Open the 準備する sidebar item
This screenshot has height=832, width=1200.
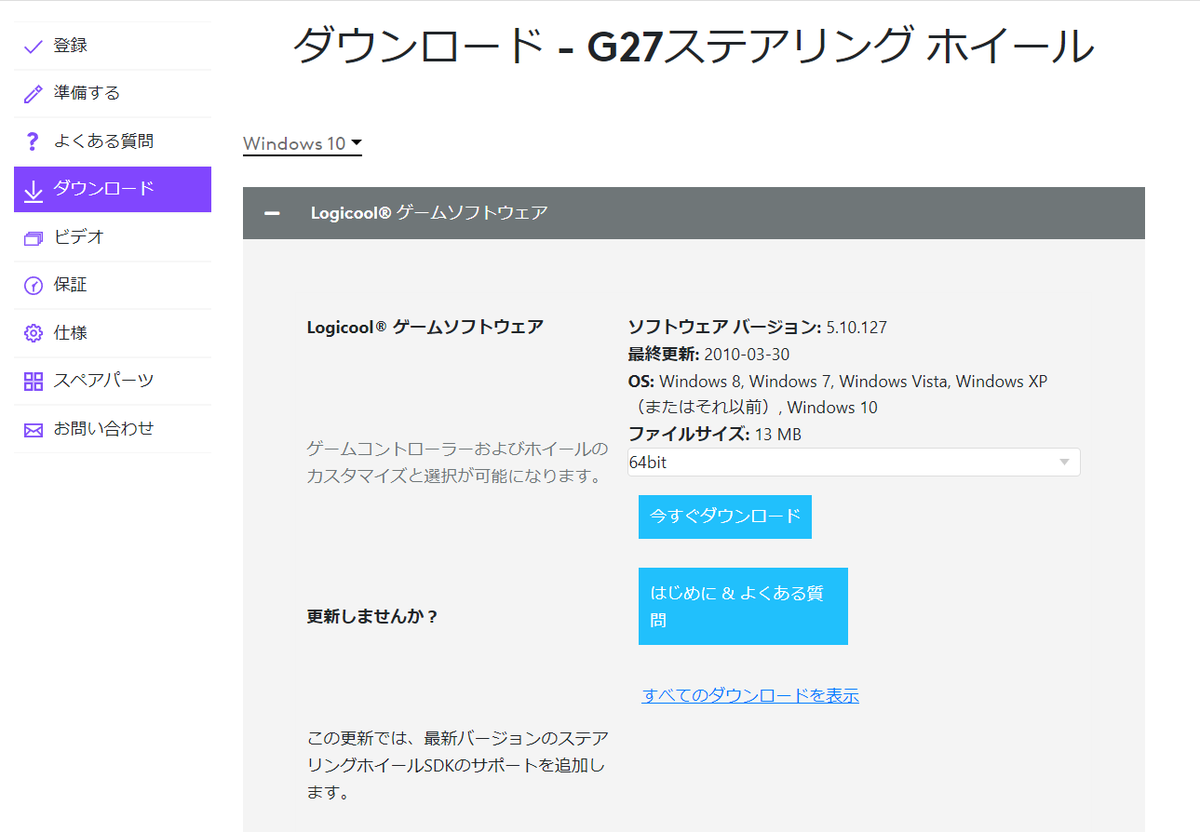pos(112,94)
